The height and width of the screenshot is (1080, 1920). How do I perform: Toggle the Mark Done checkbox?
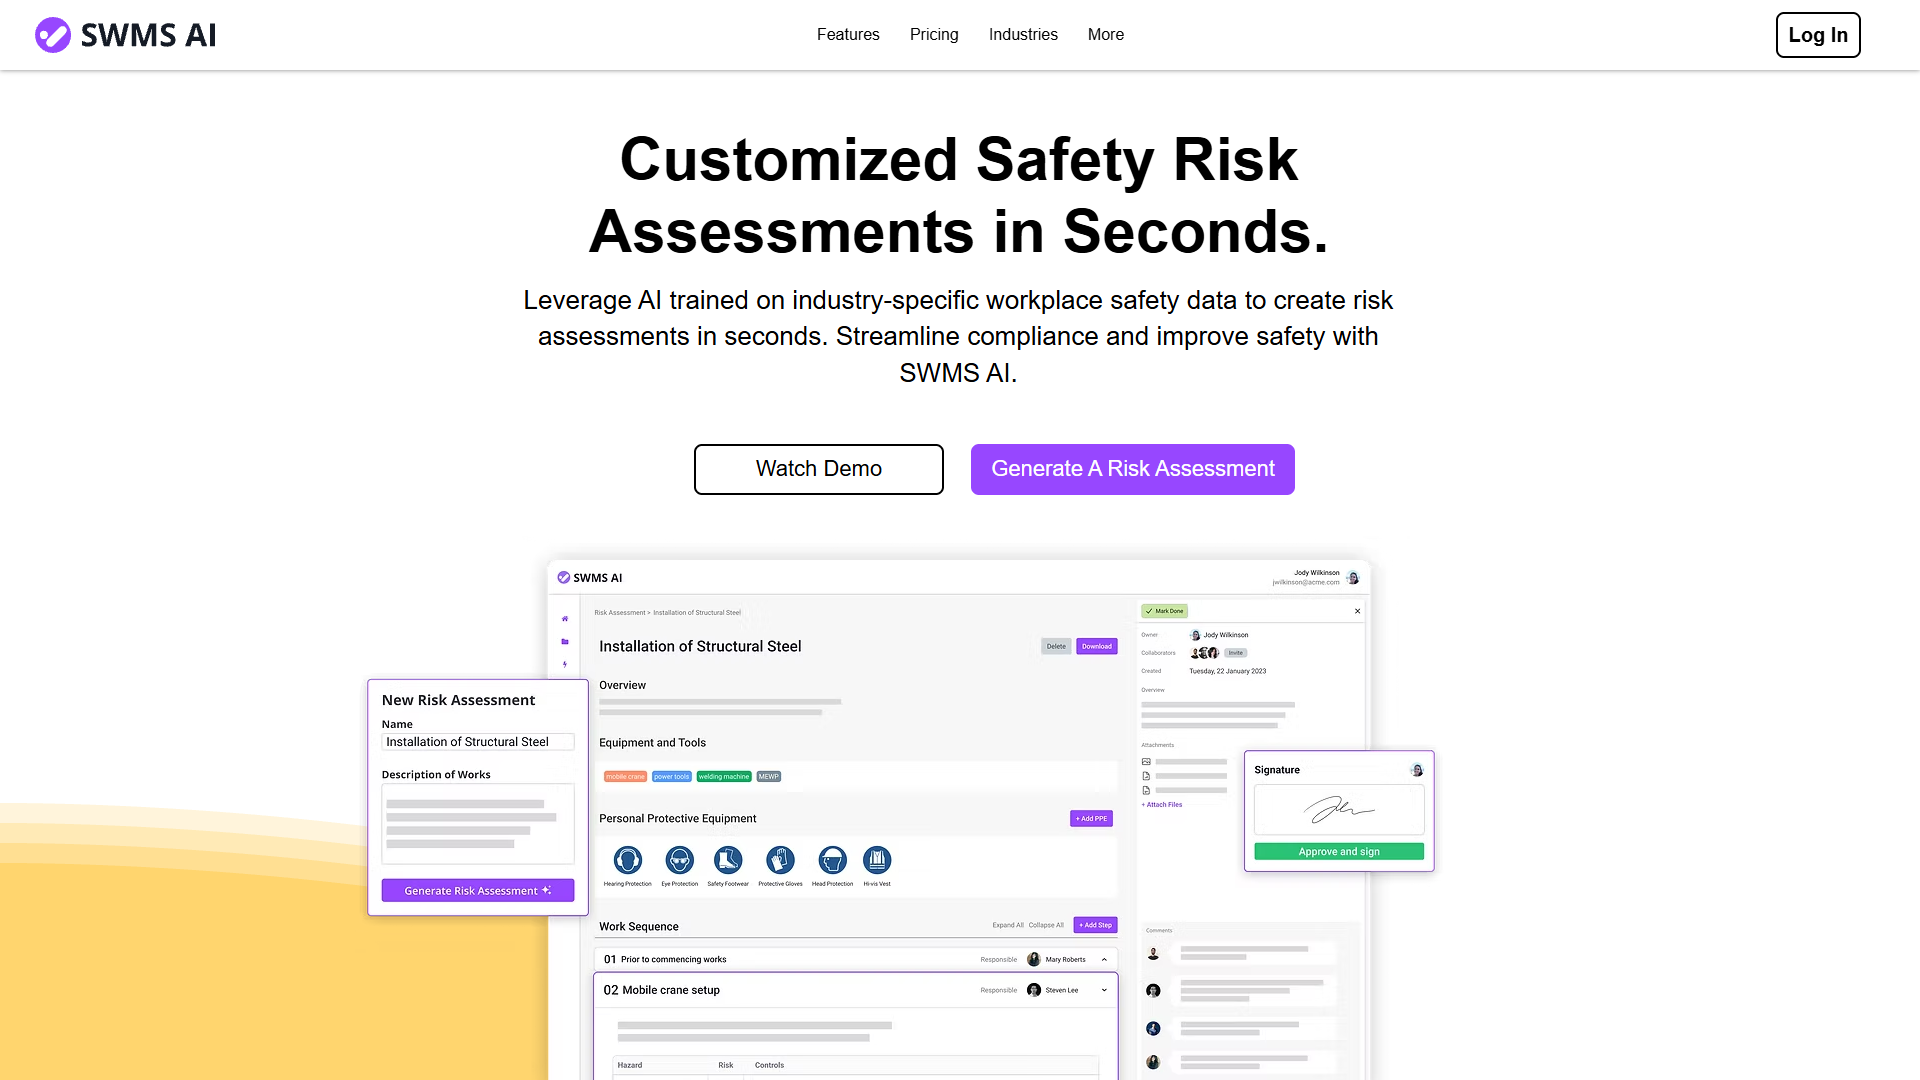pos(1165,611)
